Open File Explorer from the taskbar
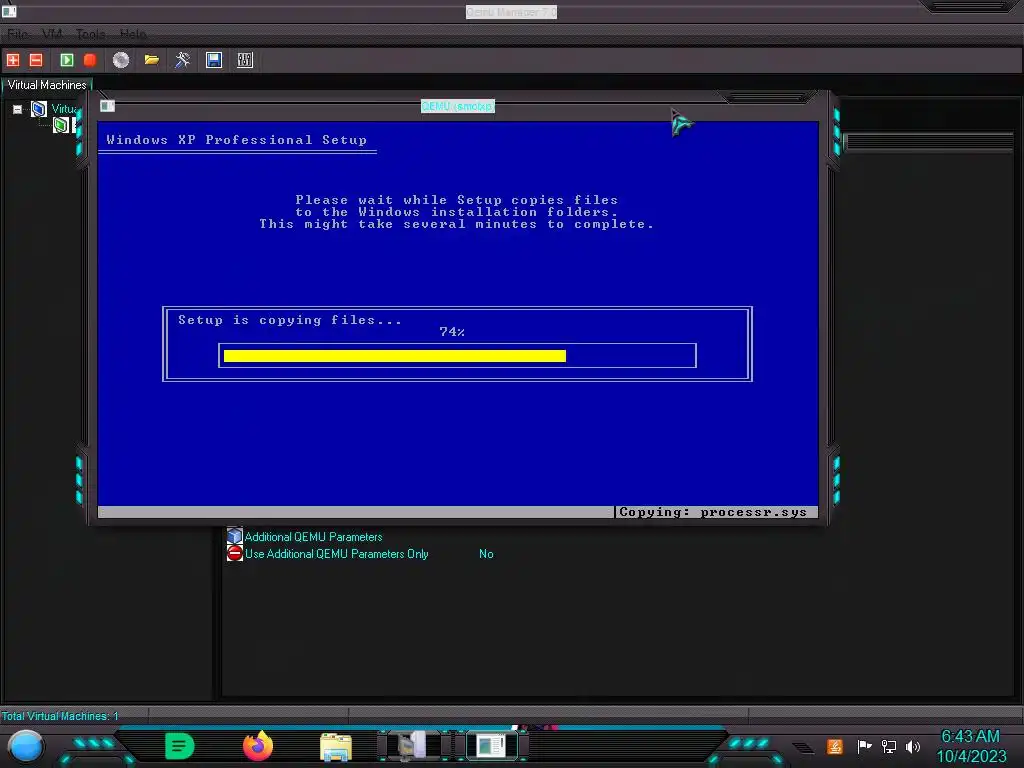The height and width of the screenshot is (768, 1024). coord(336,746)
